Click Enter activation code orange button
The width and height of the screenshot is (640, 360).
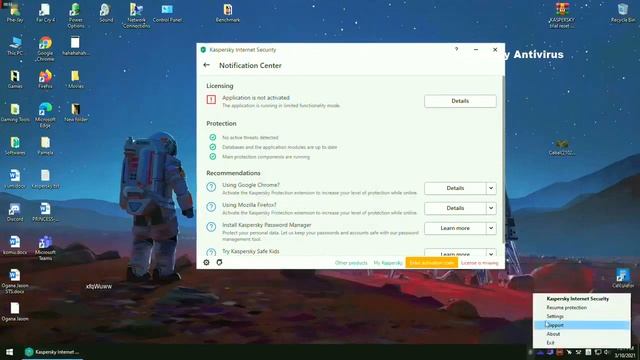click(x=431, y=263)
